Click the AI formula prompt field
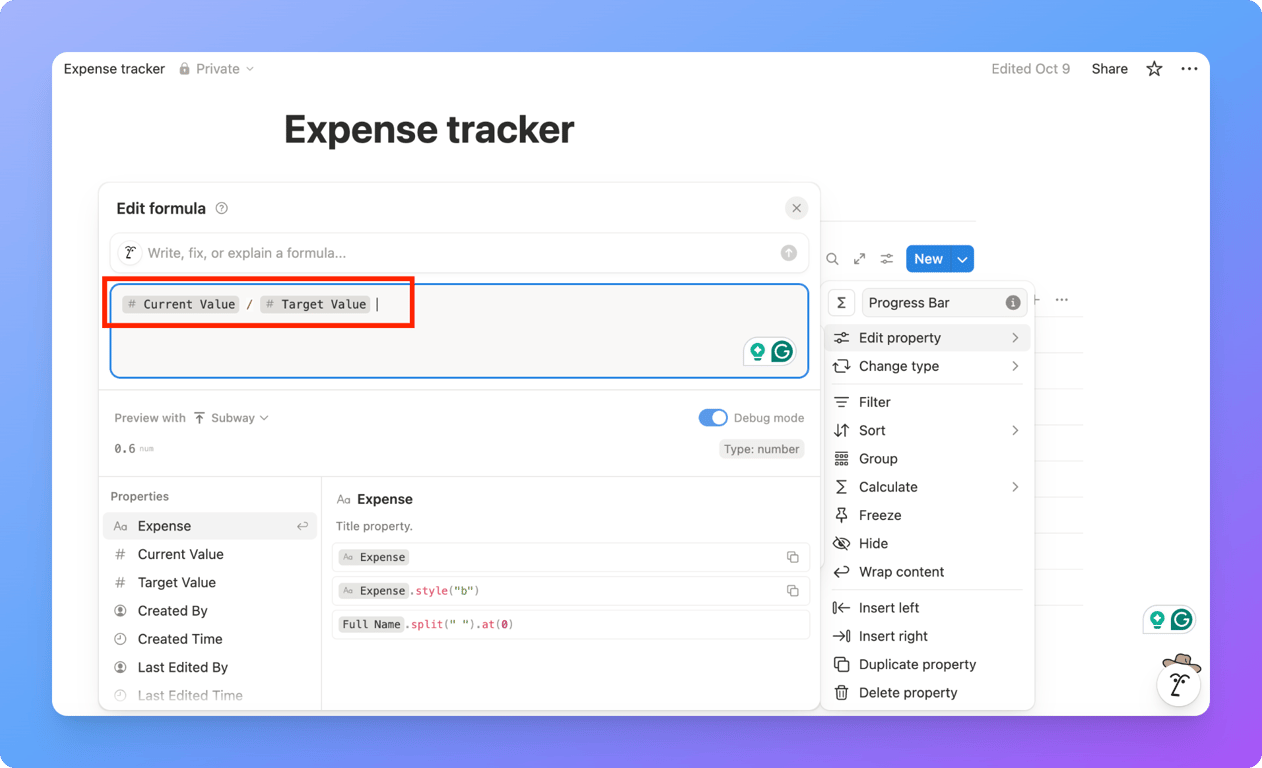 tap(459, 253)
